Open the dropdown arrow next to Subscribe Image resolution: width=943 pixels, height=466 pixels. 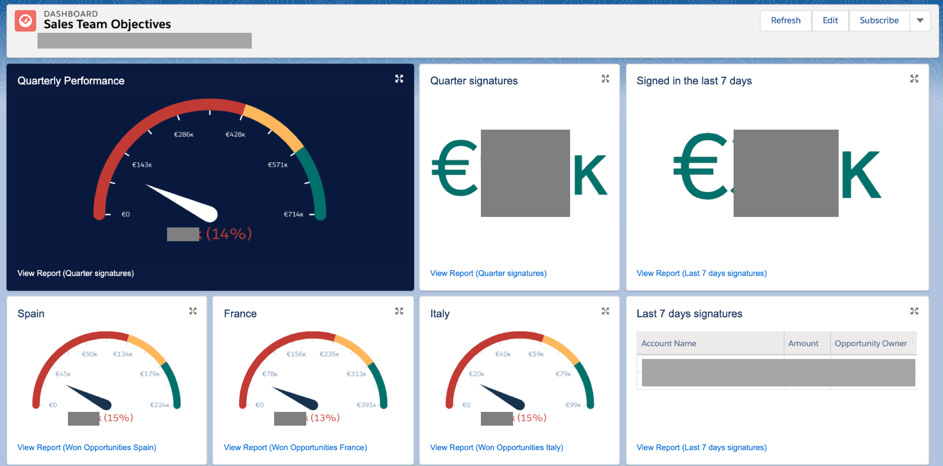point(920,20)
